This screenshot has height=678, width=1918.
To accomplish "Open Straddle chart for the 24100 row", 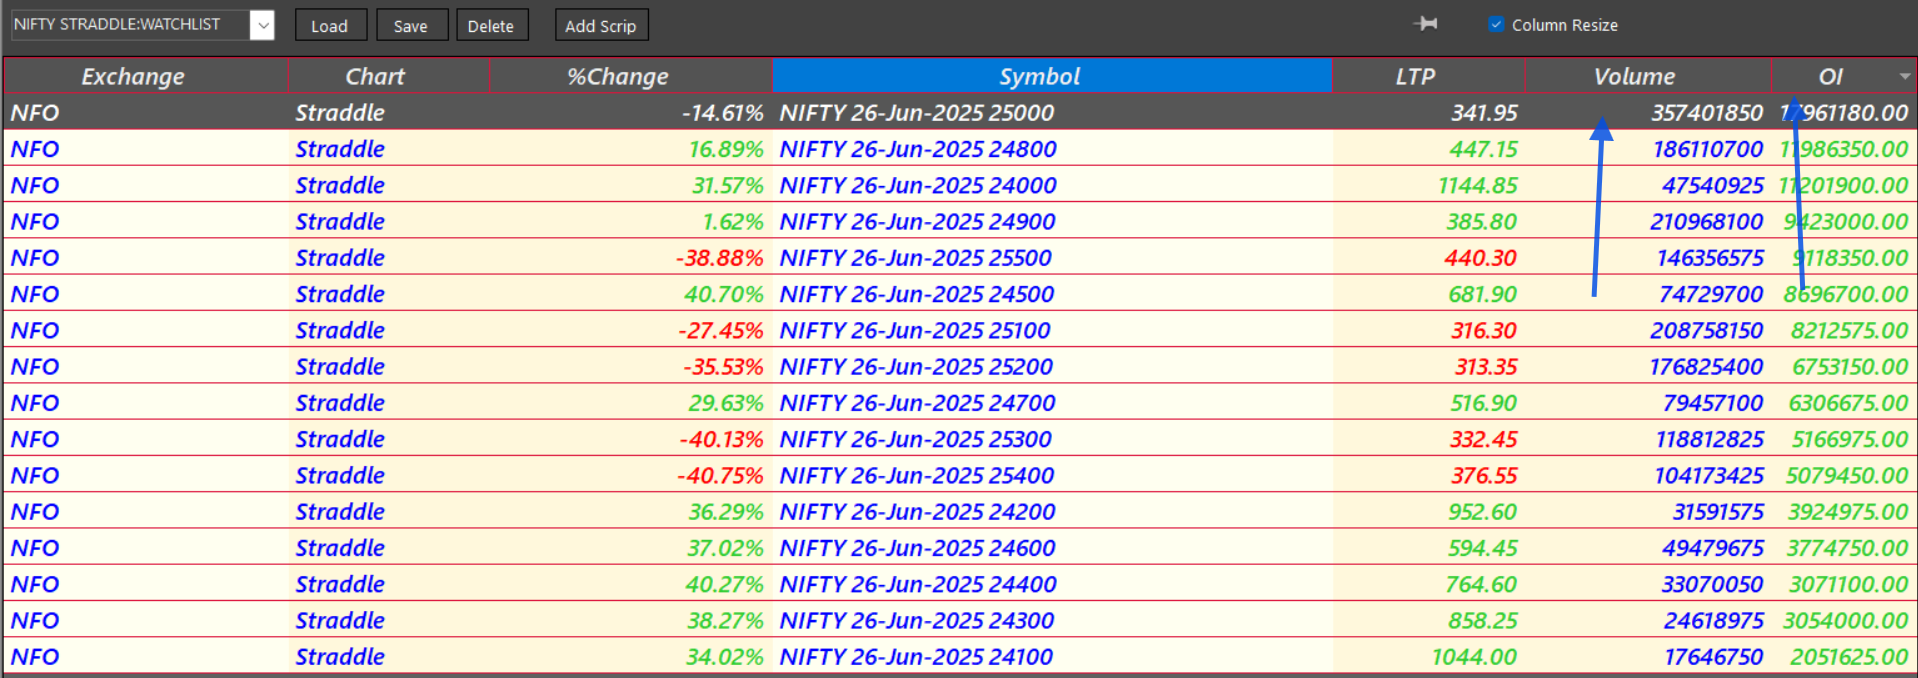I will tap(340, 656).
